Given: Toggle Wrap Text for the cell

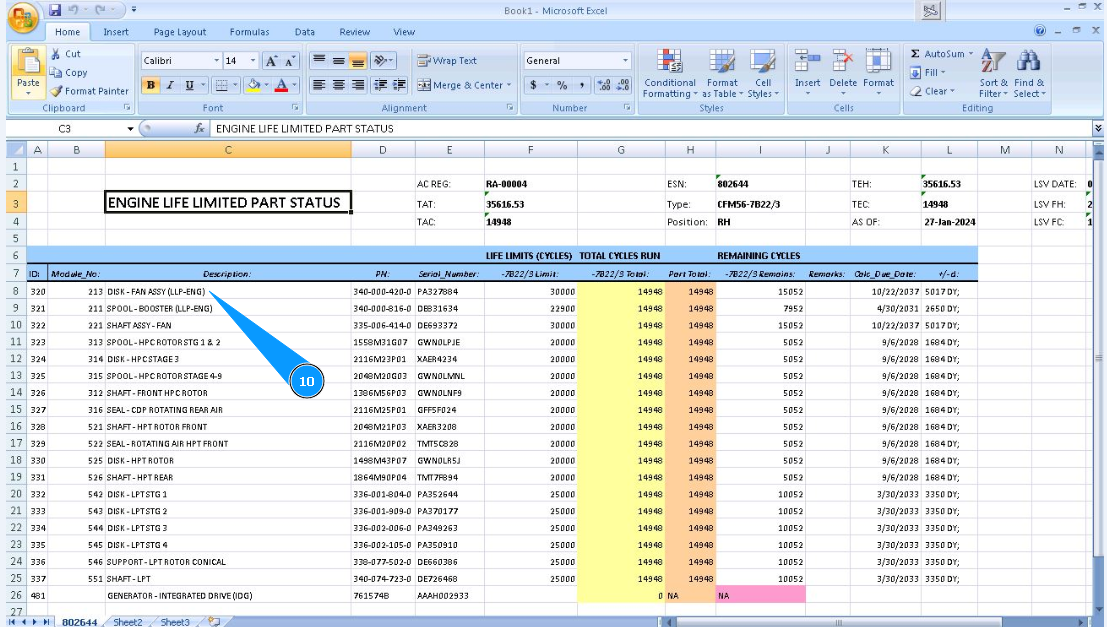Looking at the screenshot, I should (447, 61).
